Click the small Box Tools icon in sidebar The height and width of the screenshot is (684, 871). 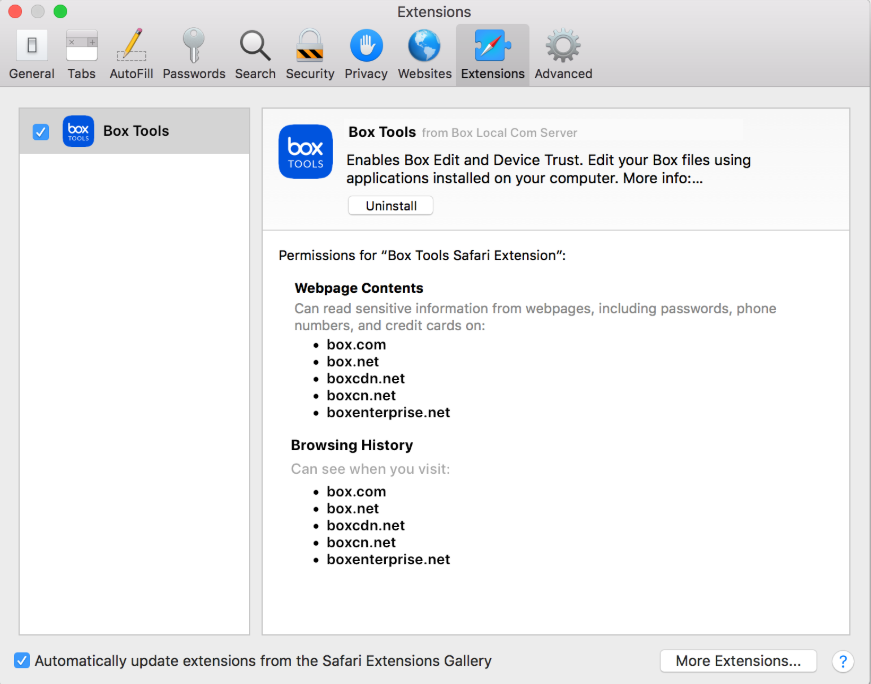(78, 131)
